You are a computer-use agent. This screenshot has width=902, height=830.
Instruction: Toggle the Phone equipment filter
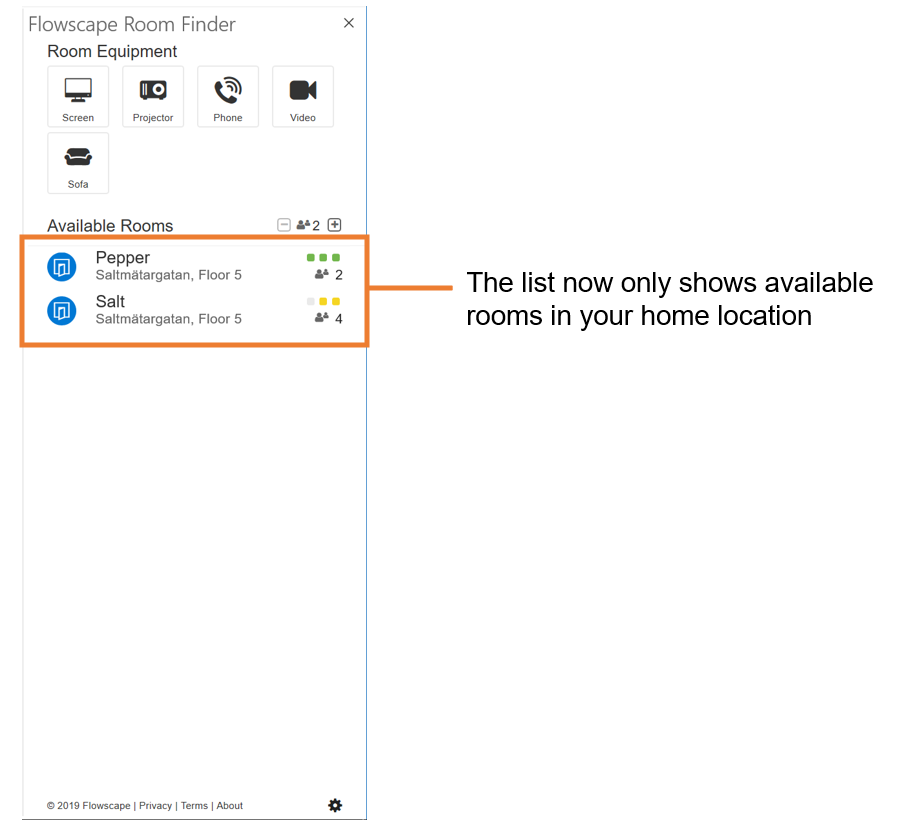click(x=228, y=97)
